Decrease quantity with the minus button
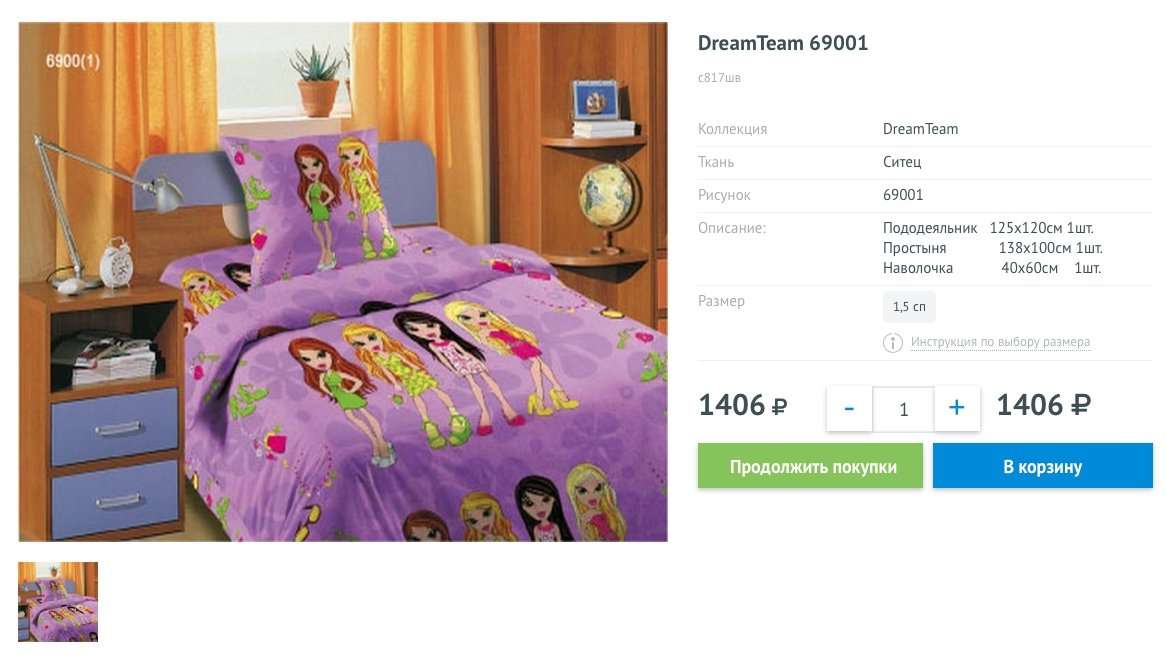 tap(849, 408)
